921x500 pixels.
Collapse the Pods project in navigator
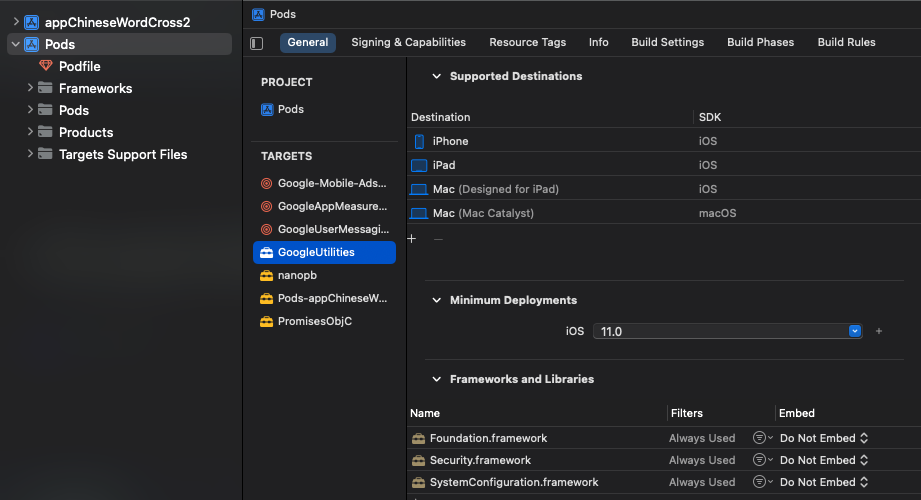click(x=16, y=44)
